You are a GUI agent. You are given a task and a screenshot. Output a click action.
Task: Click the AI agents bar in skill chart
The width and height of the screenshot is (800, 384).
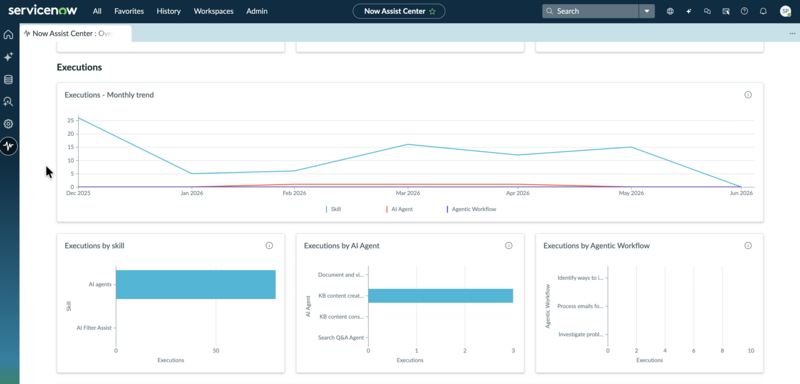coord(195,285)
